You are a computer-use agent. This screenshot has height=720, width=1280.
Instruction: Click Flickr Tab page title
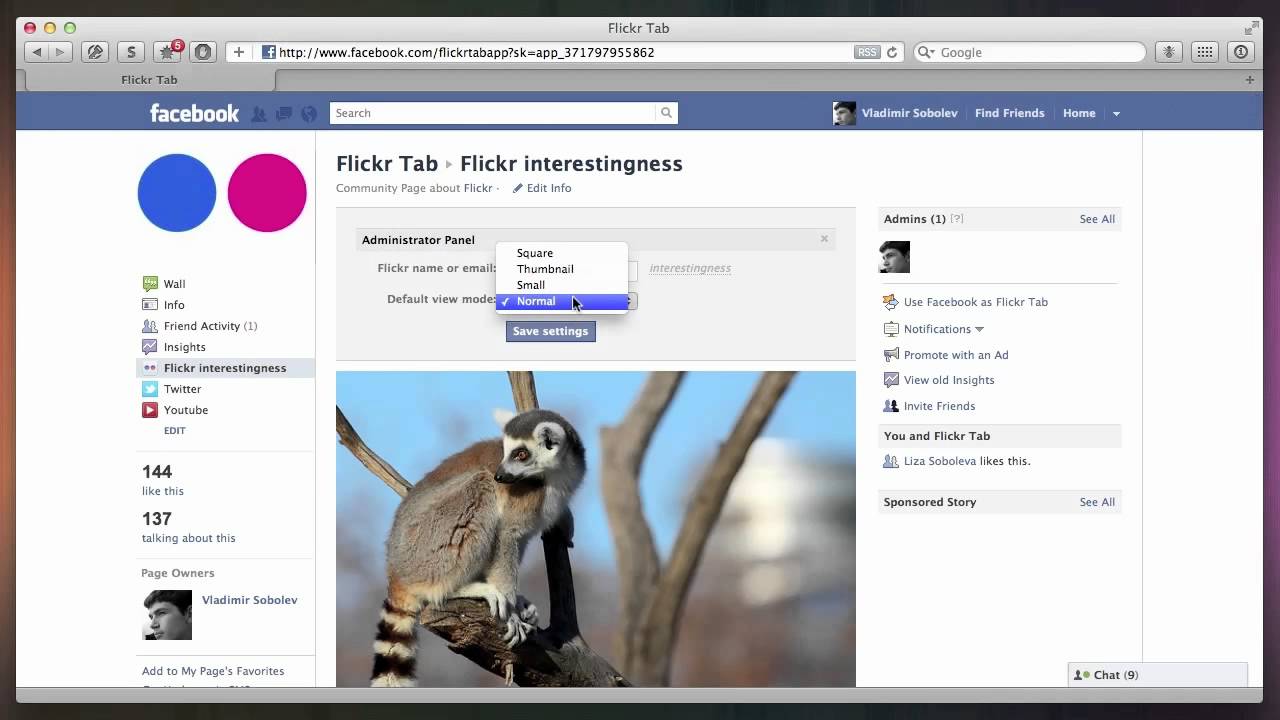387,164
